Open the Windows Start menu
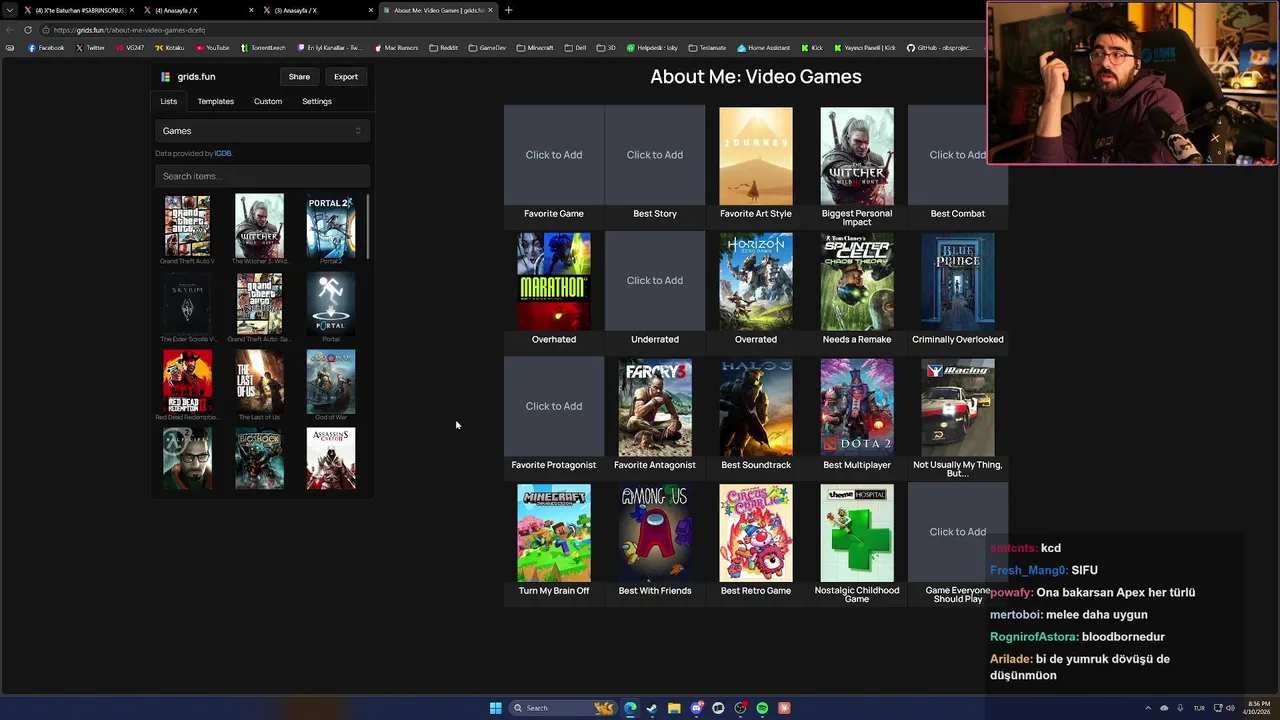The height and width of the screenshot is (720, 1280). click(495, 708)
